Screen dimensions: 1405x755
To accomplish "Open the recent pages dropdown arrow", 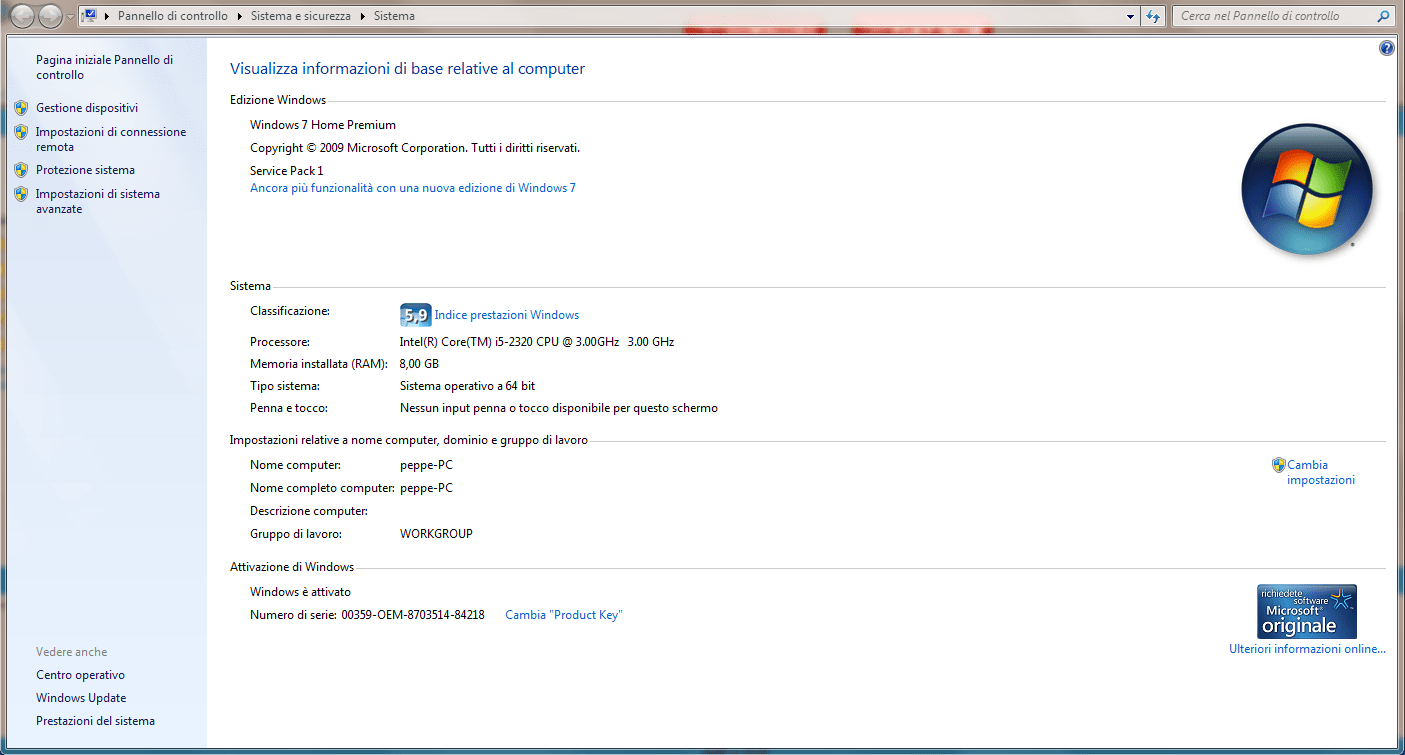I will (x=69, y=17).
